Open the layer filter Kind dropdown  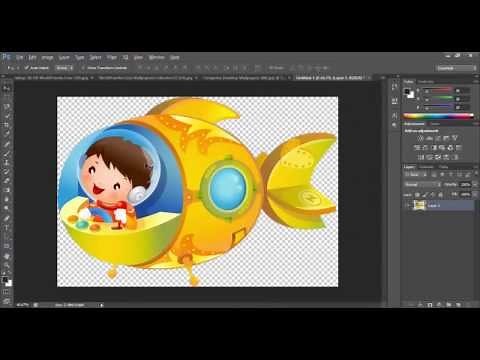pyautogui.click(x=416, y=174)
